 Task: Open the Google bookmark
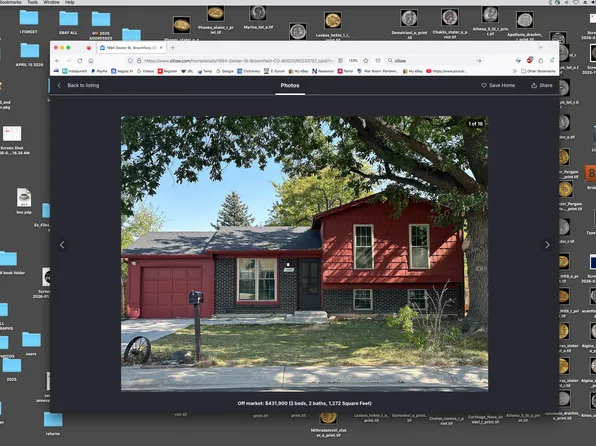click(225, 71)
